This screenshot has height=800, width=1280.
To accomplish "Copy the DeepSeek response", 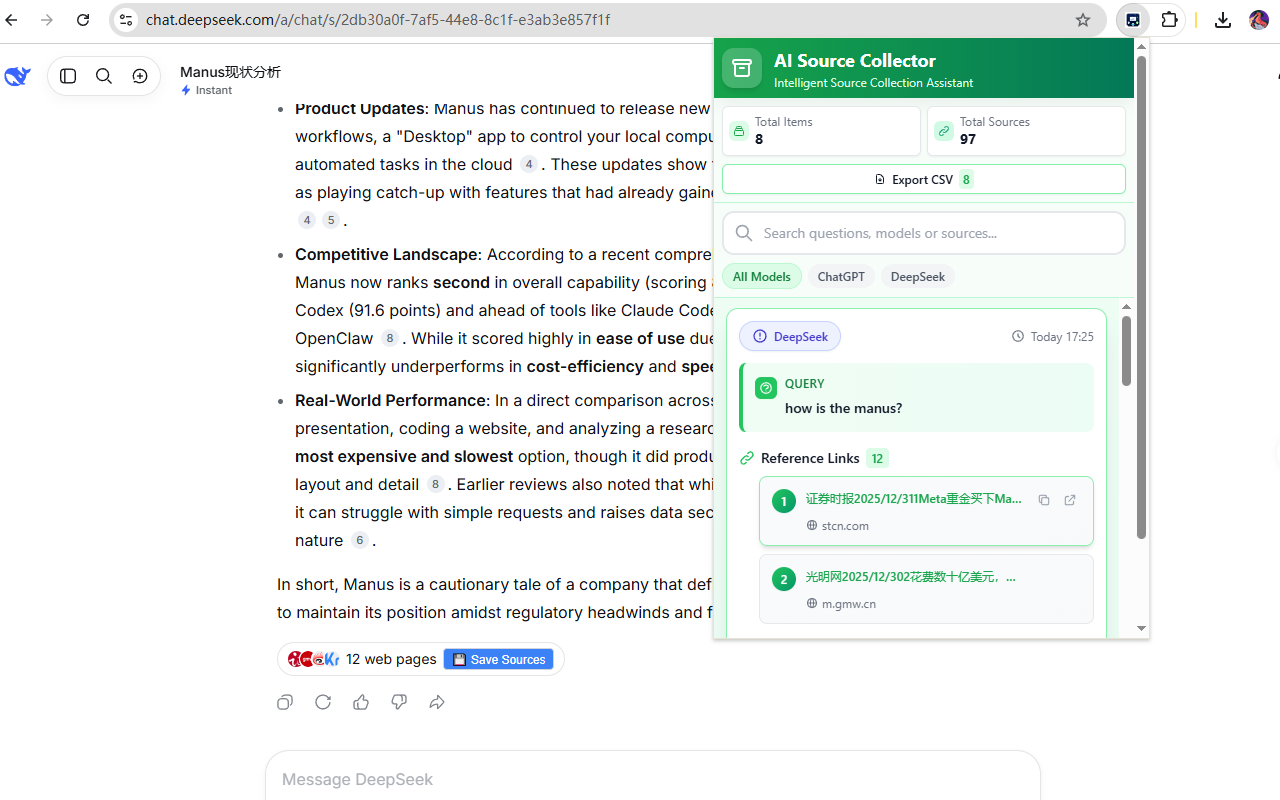I will [x=285, y=702].
